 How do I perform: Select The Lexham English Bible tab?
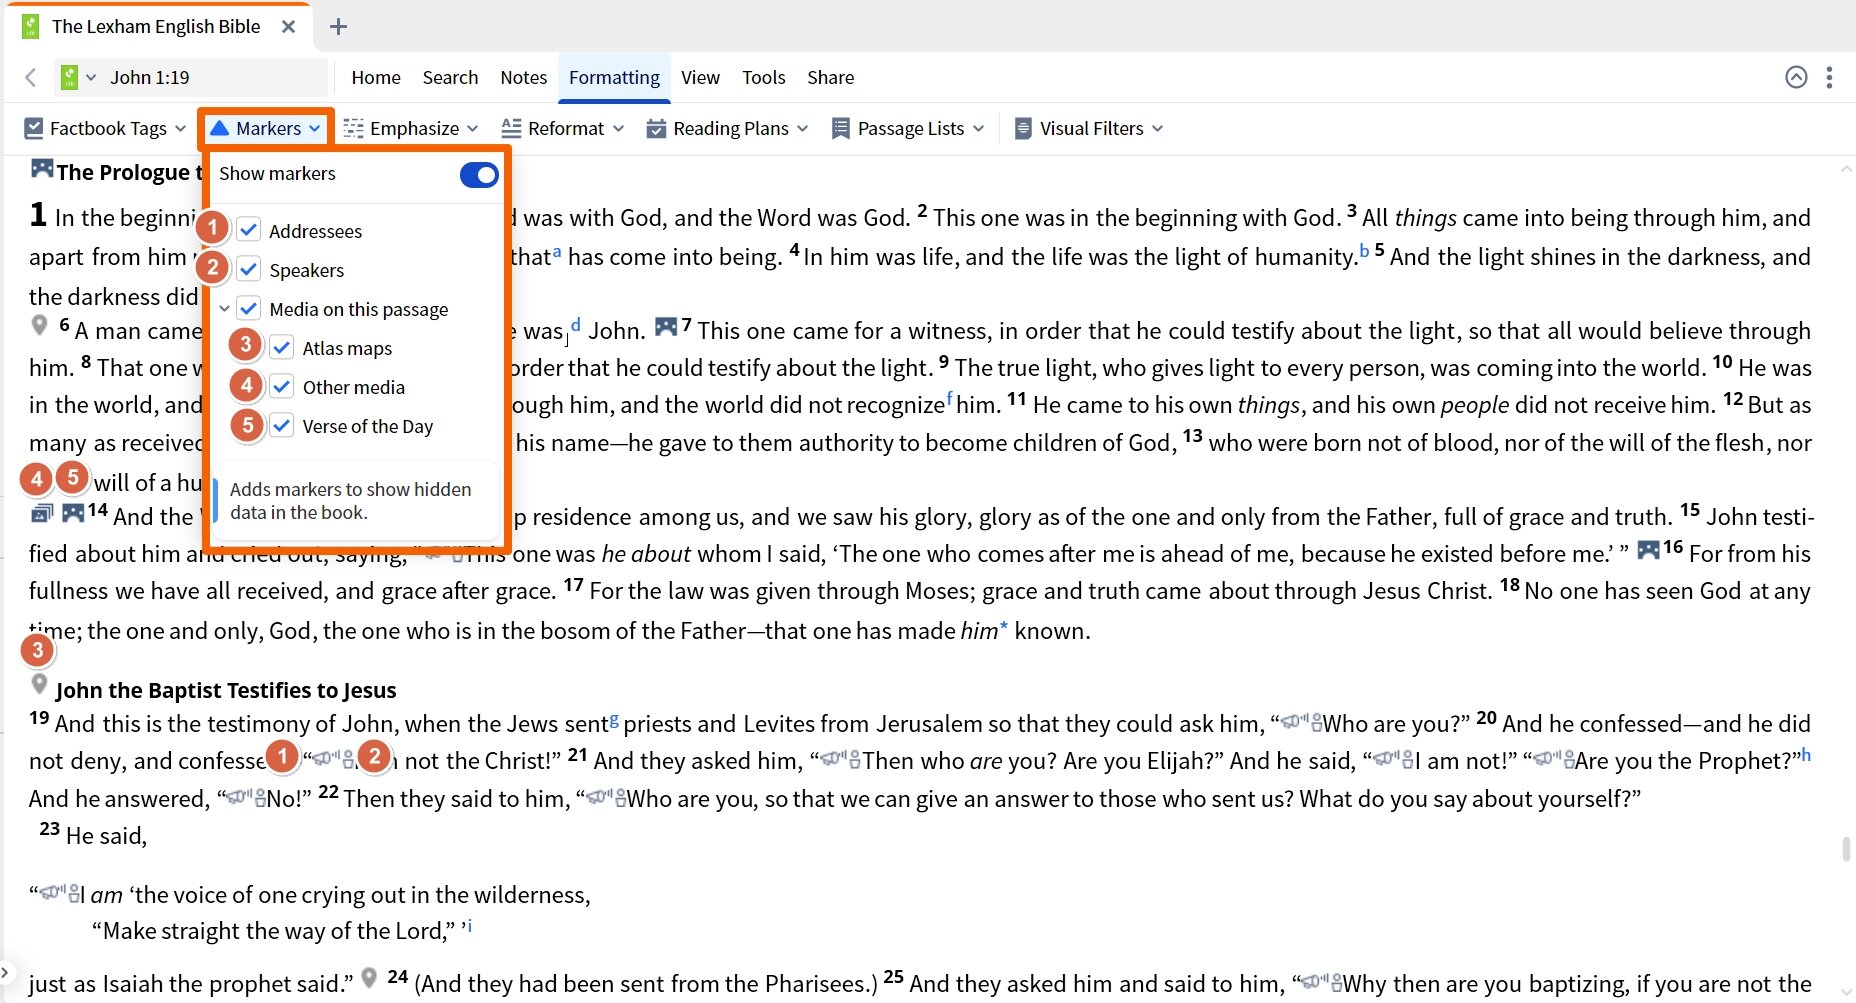157,27
